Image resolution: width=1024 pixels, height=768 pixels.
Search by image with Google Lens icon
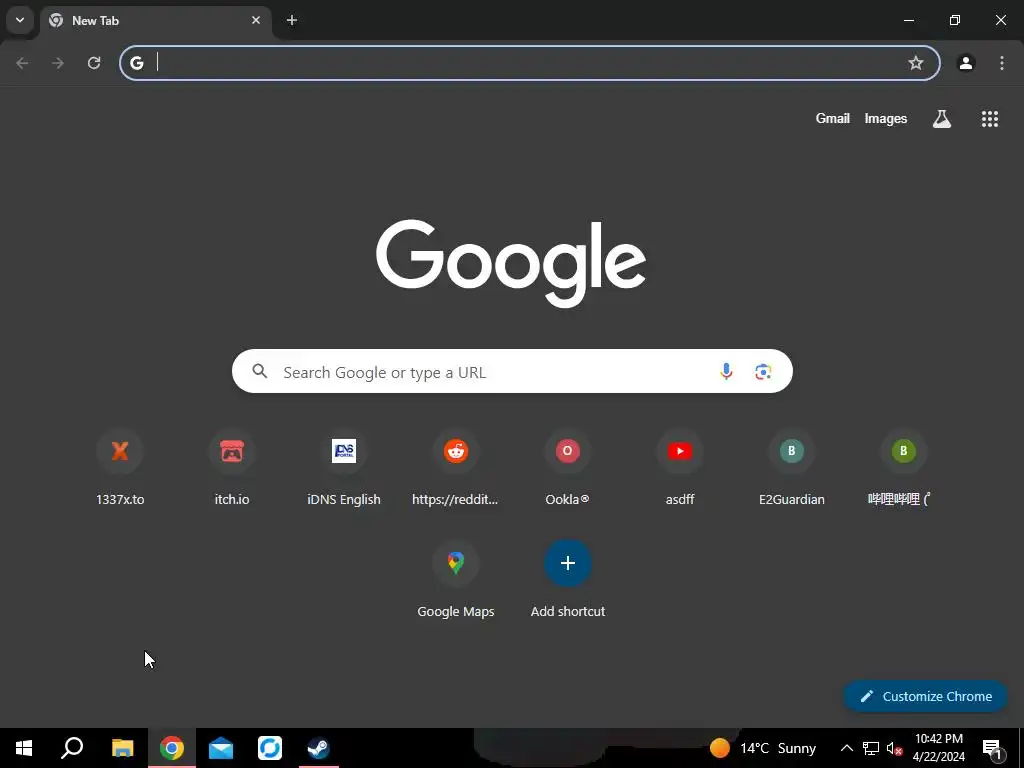click(763, 372)
